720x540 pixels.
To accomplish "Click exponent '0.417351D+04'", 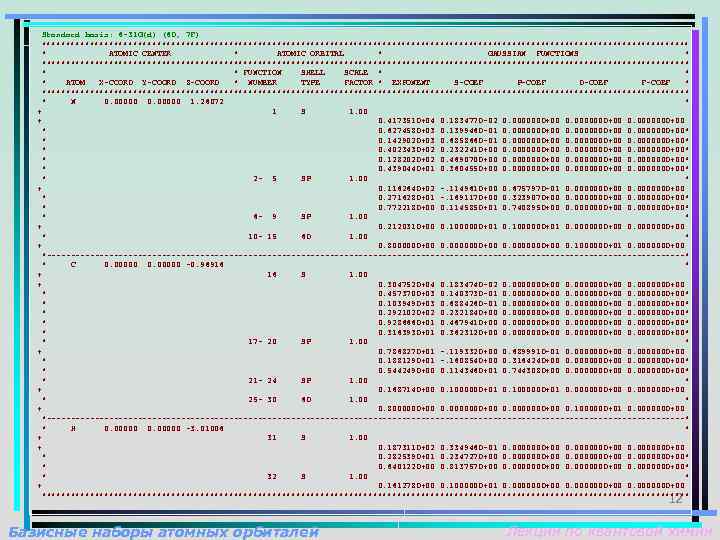I will click(406, 121).
